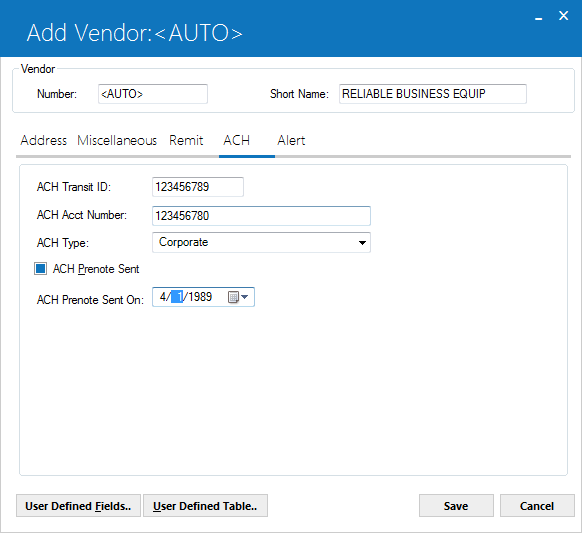This screenshot has height=533, width=582.
Task: Expand the prenote date dropdown arrow
Action: (245, 297)
